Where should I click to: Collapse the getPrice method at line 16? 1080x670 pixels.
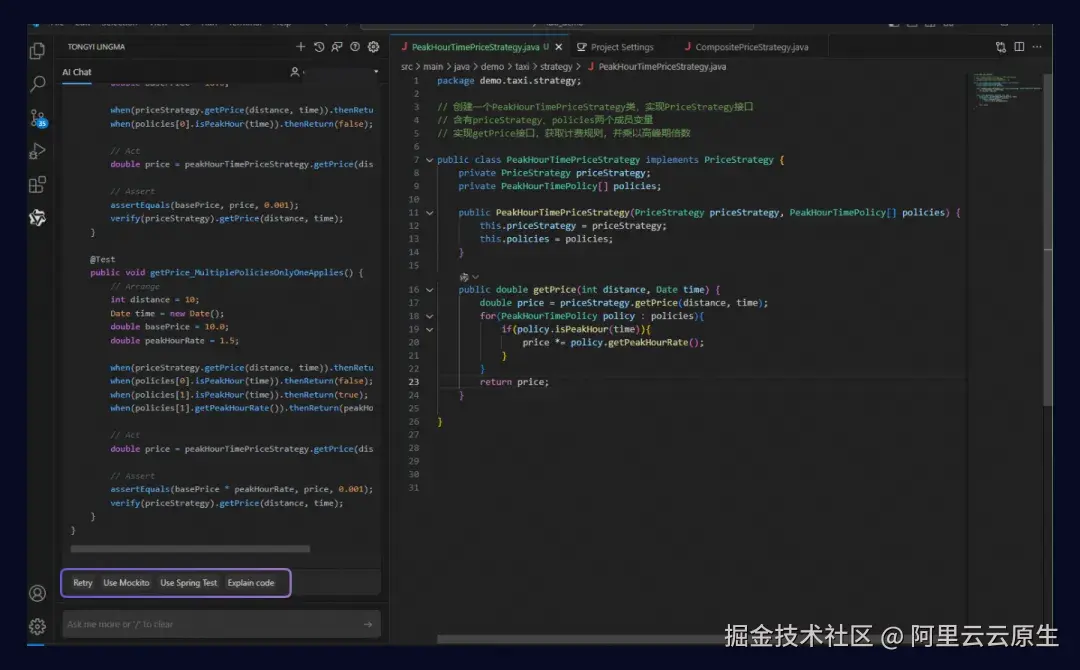430,290
